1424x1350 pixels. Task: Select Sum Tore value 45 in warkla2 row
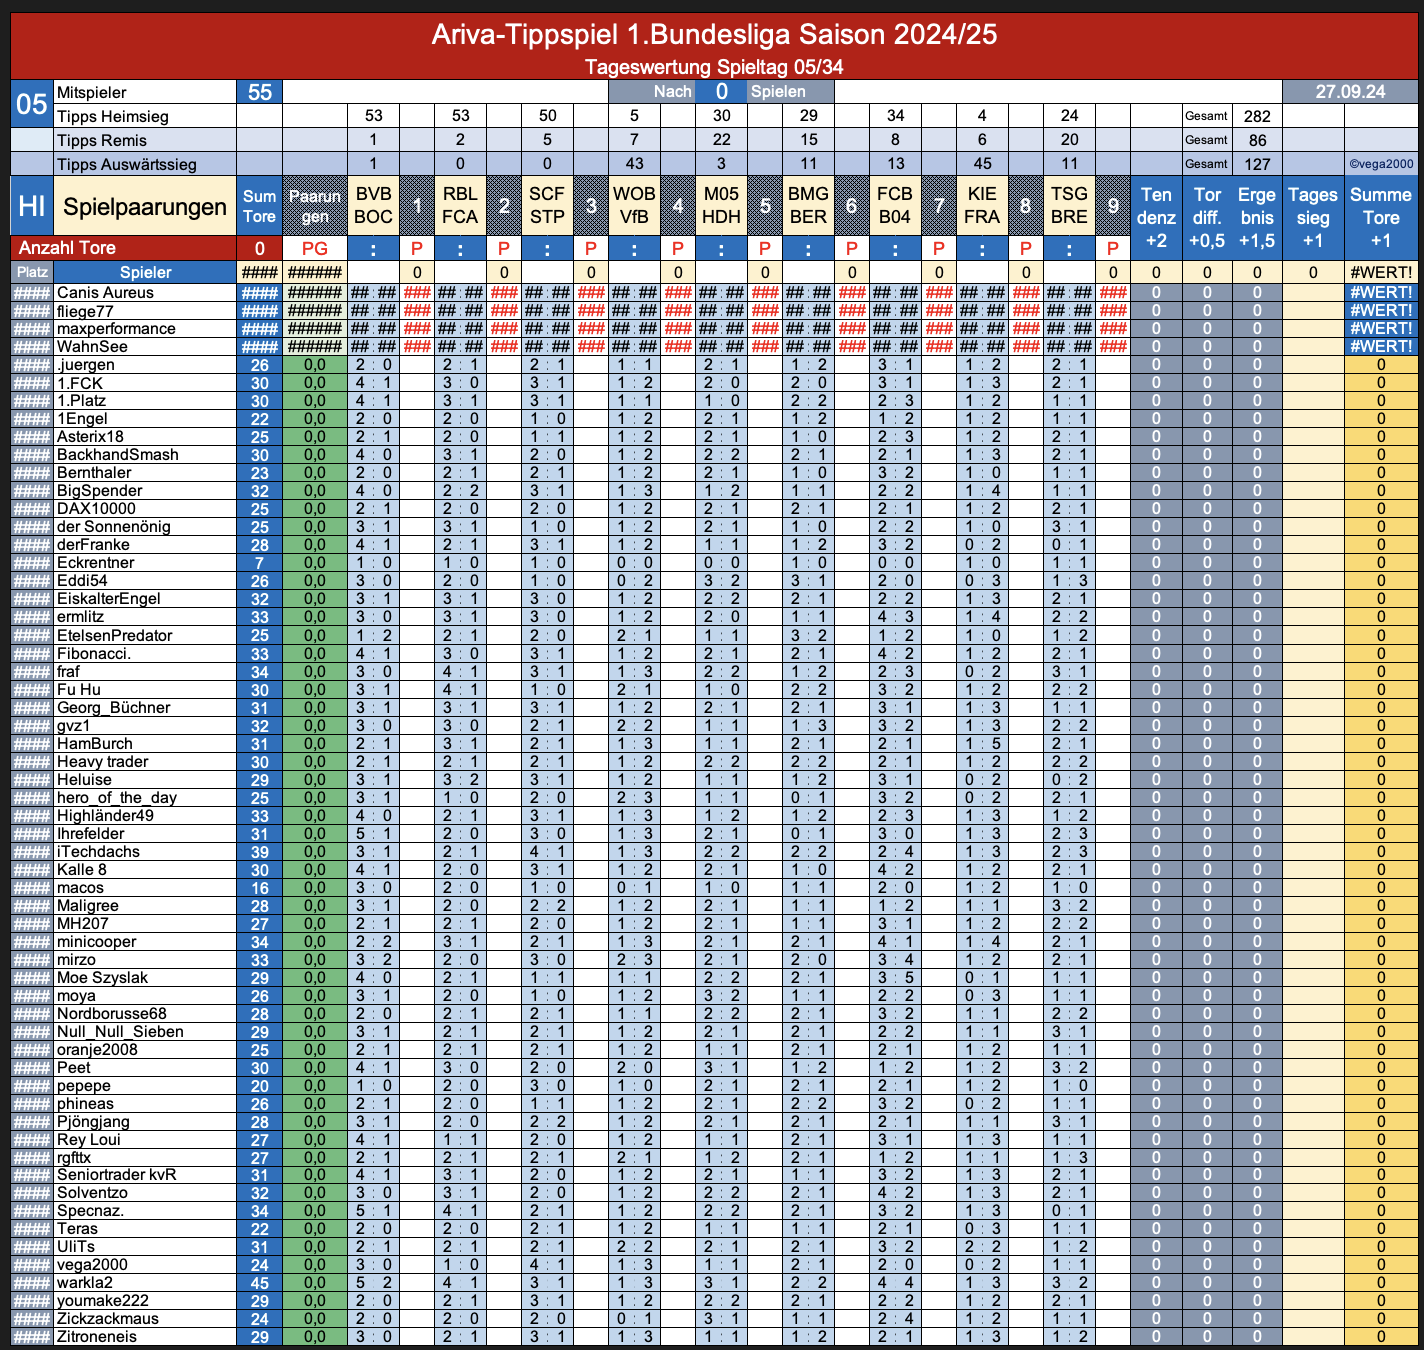[x=260, y=1283]
